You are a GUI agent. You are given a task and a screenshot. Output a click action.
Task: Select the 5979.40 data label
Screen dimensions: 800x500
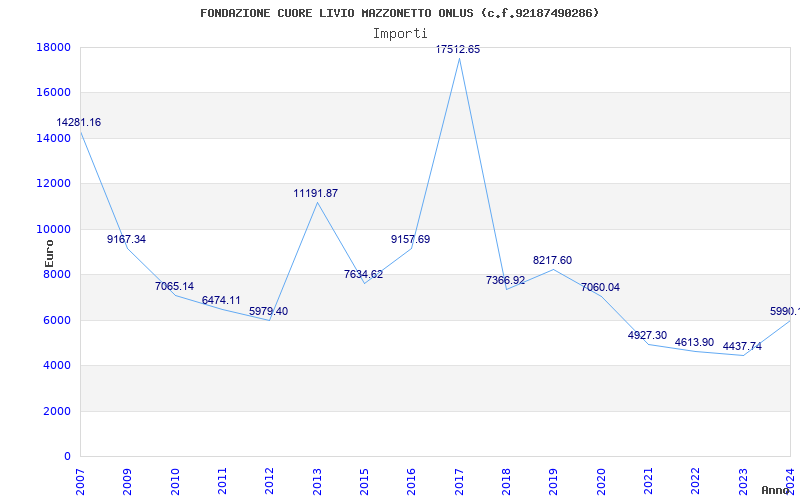coord(268,311)
